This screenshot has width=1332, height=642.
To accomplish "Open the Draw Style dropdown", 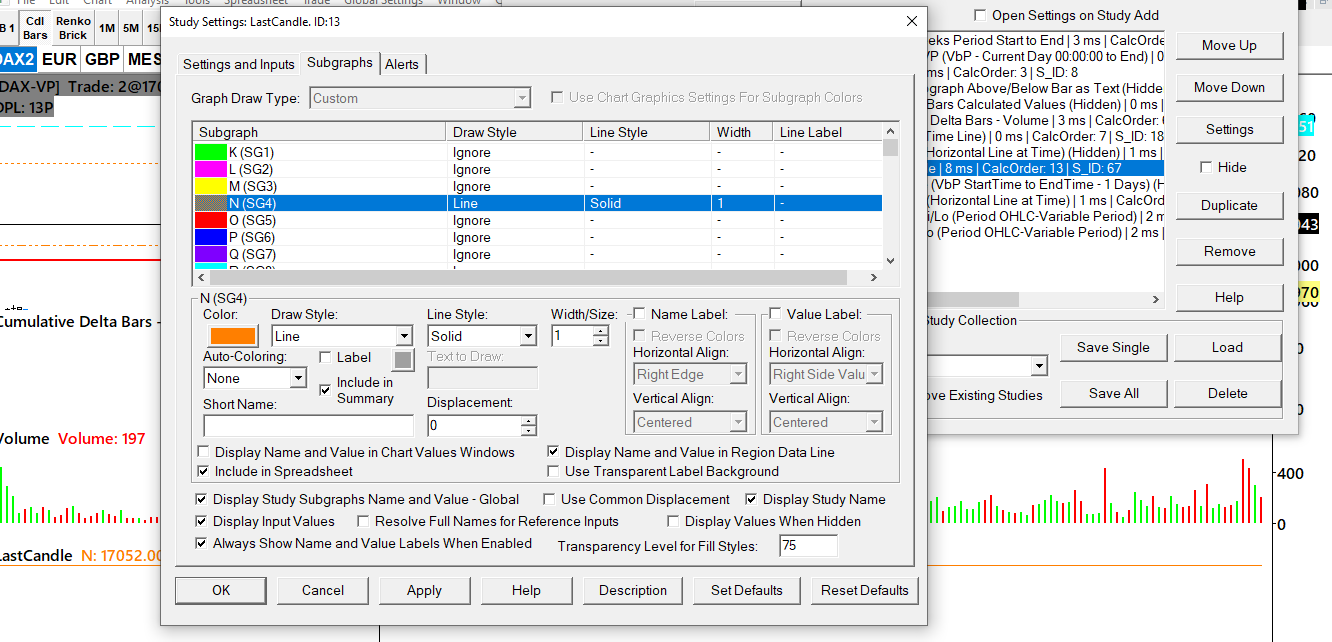I will coord(404,337).
